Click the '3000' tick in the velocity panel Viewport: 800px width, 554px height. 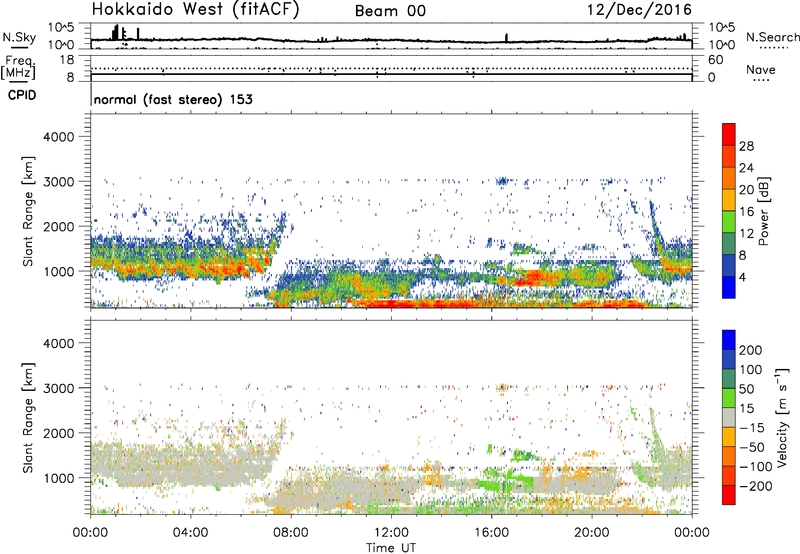[x=58, y=388]
